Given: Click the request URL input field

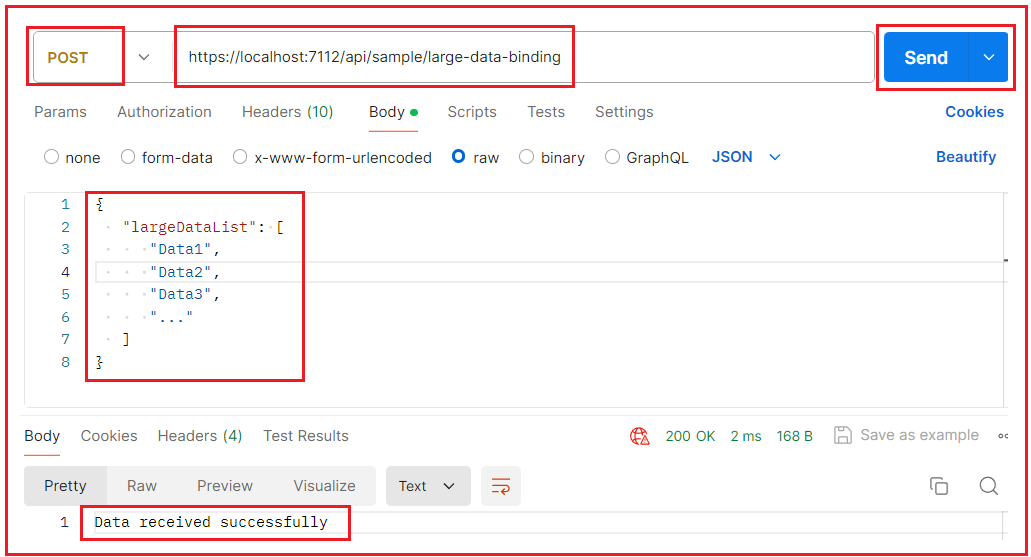Looking at the screenshot, I should [523, 57].
